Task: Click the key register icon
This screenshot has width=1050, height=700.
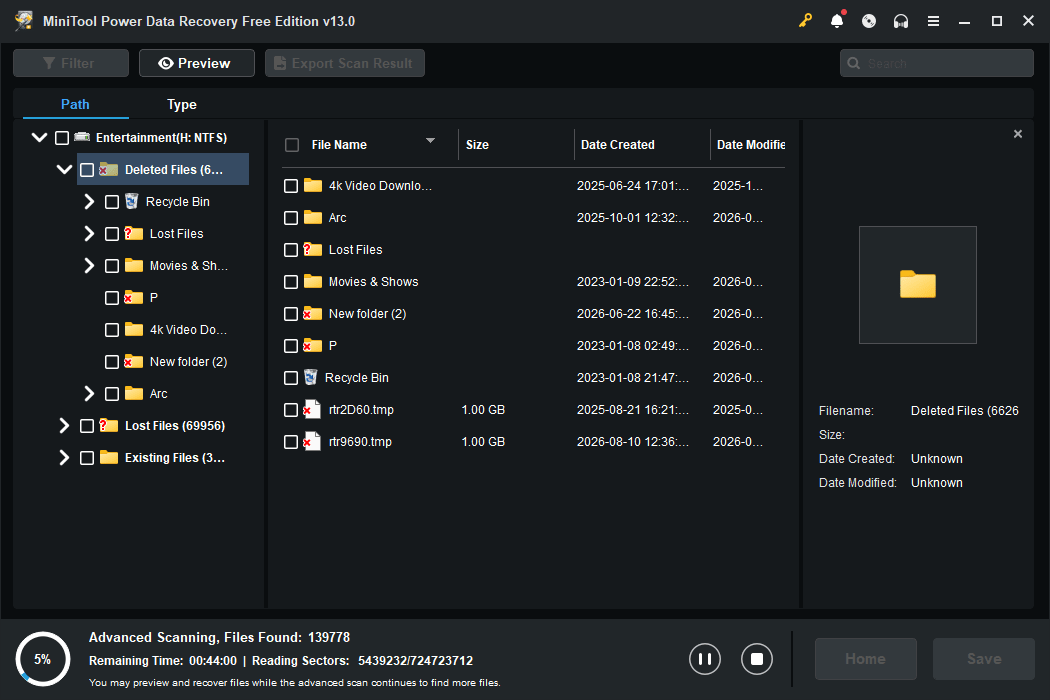Action: [805, 21]
